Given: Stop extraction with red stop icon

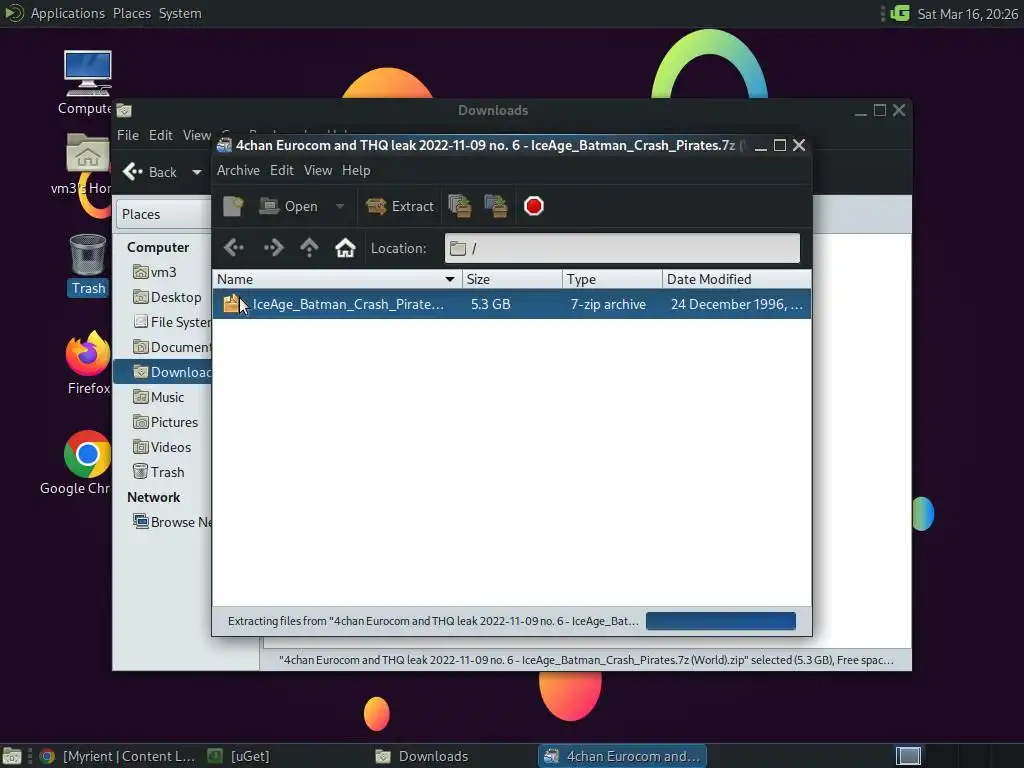Looking at the screenshot, I should pos(534,206).
